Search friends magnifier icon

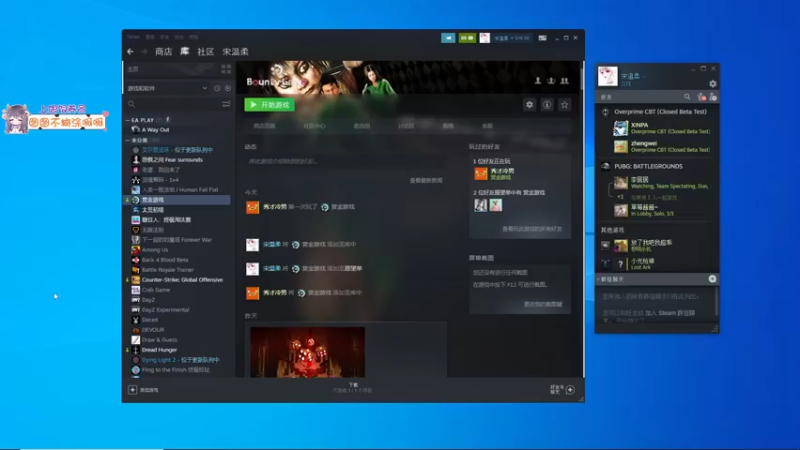[x=687, y=97]
